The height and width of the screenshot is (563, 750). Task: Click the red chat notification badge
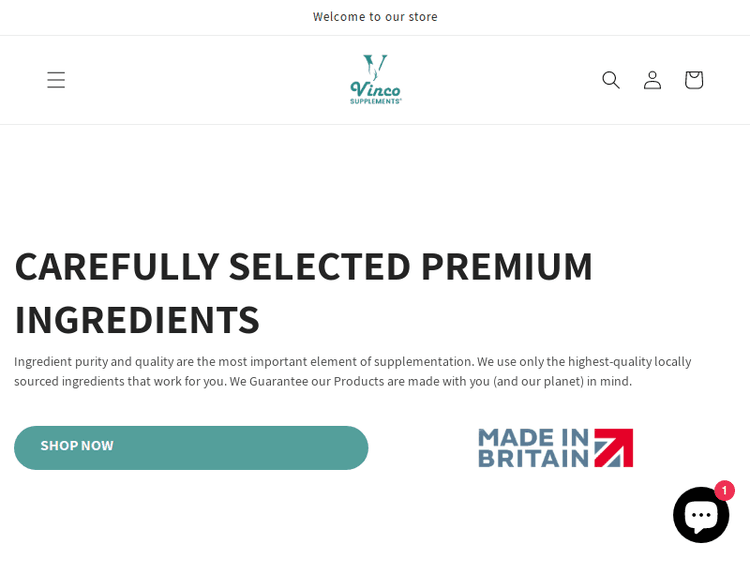pyautogui.click(x=724, y=491)
